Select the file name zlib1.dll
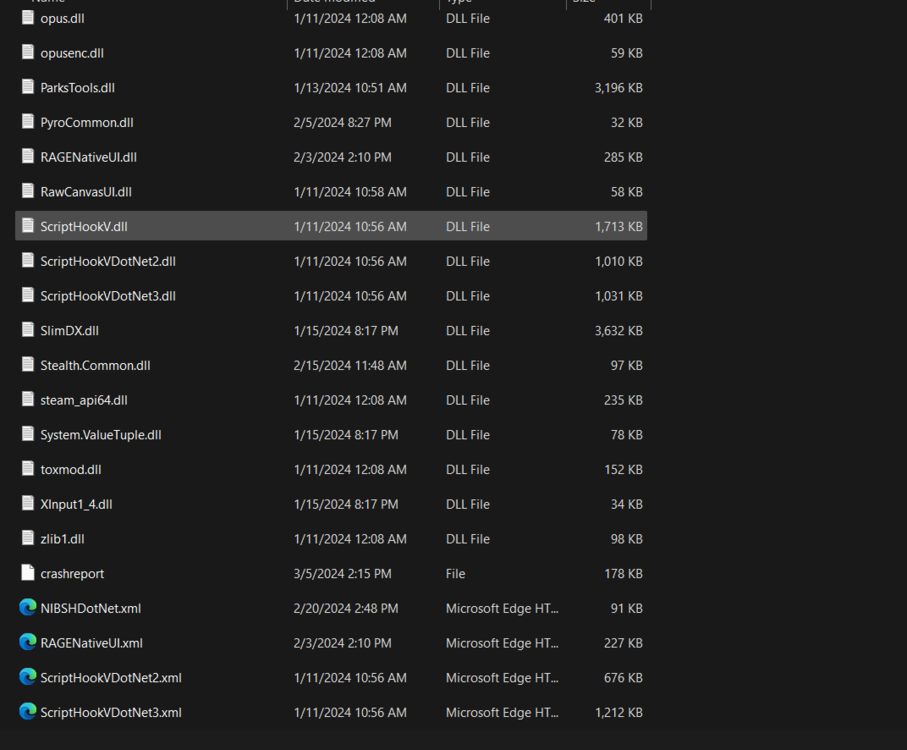 (62, 539)
